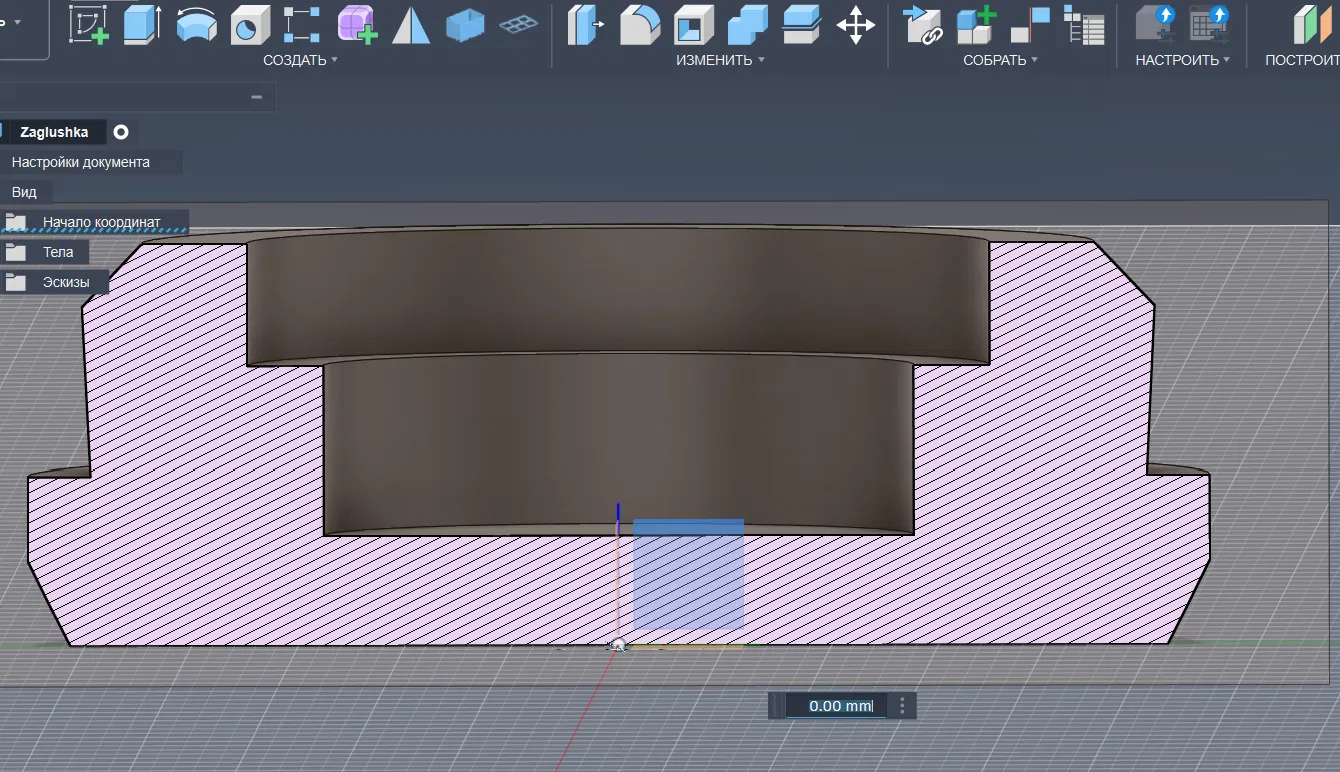The height and width of the screenshot is (772, 1340).
Task: Click the New Component icon
Action: [x=977, y=25]
